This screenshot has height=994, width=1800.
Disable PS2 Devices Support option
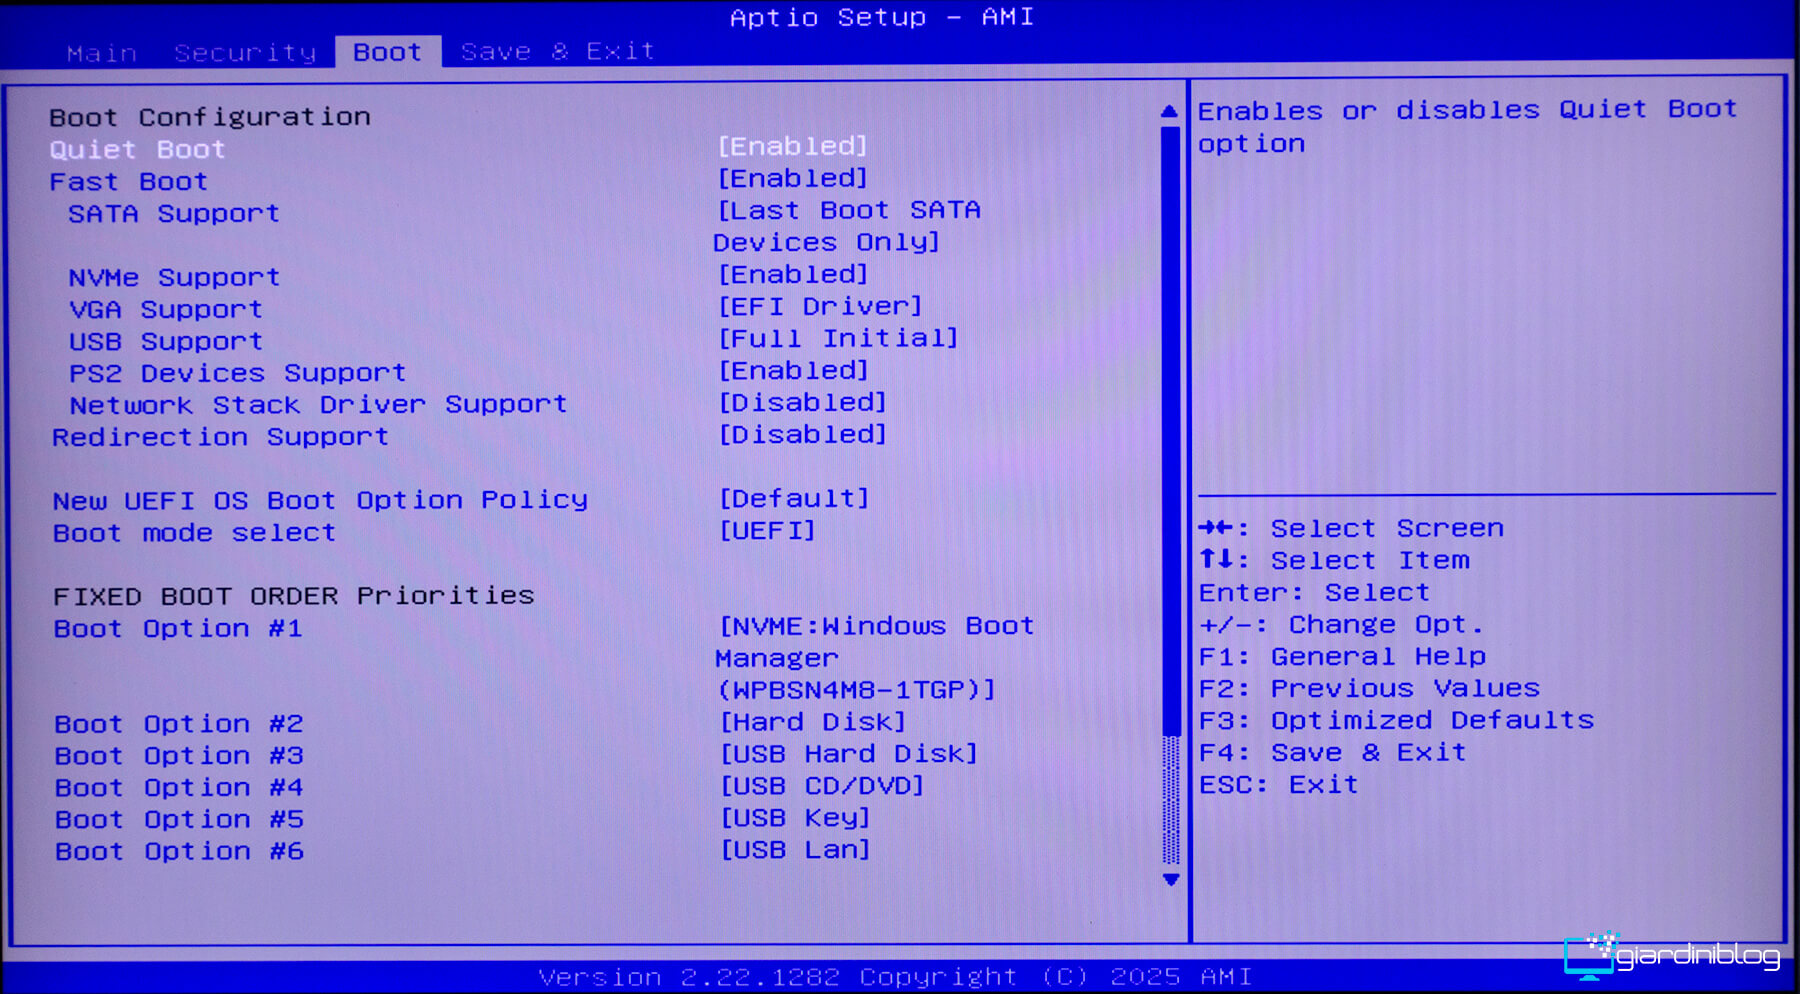click(792, 371)
